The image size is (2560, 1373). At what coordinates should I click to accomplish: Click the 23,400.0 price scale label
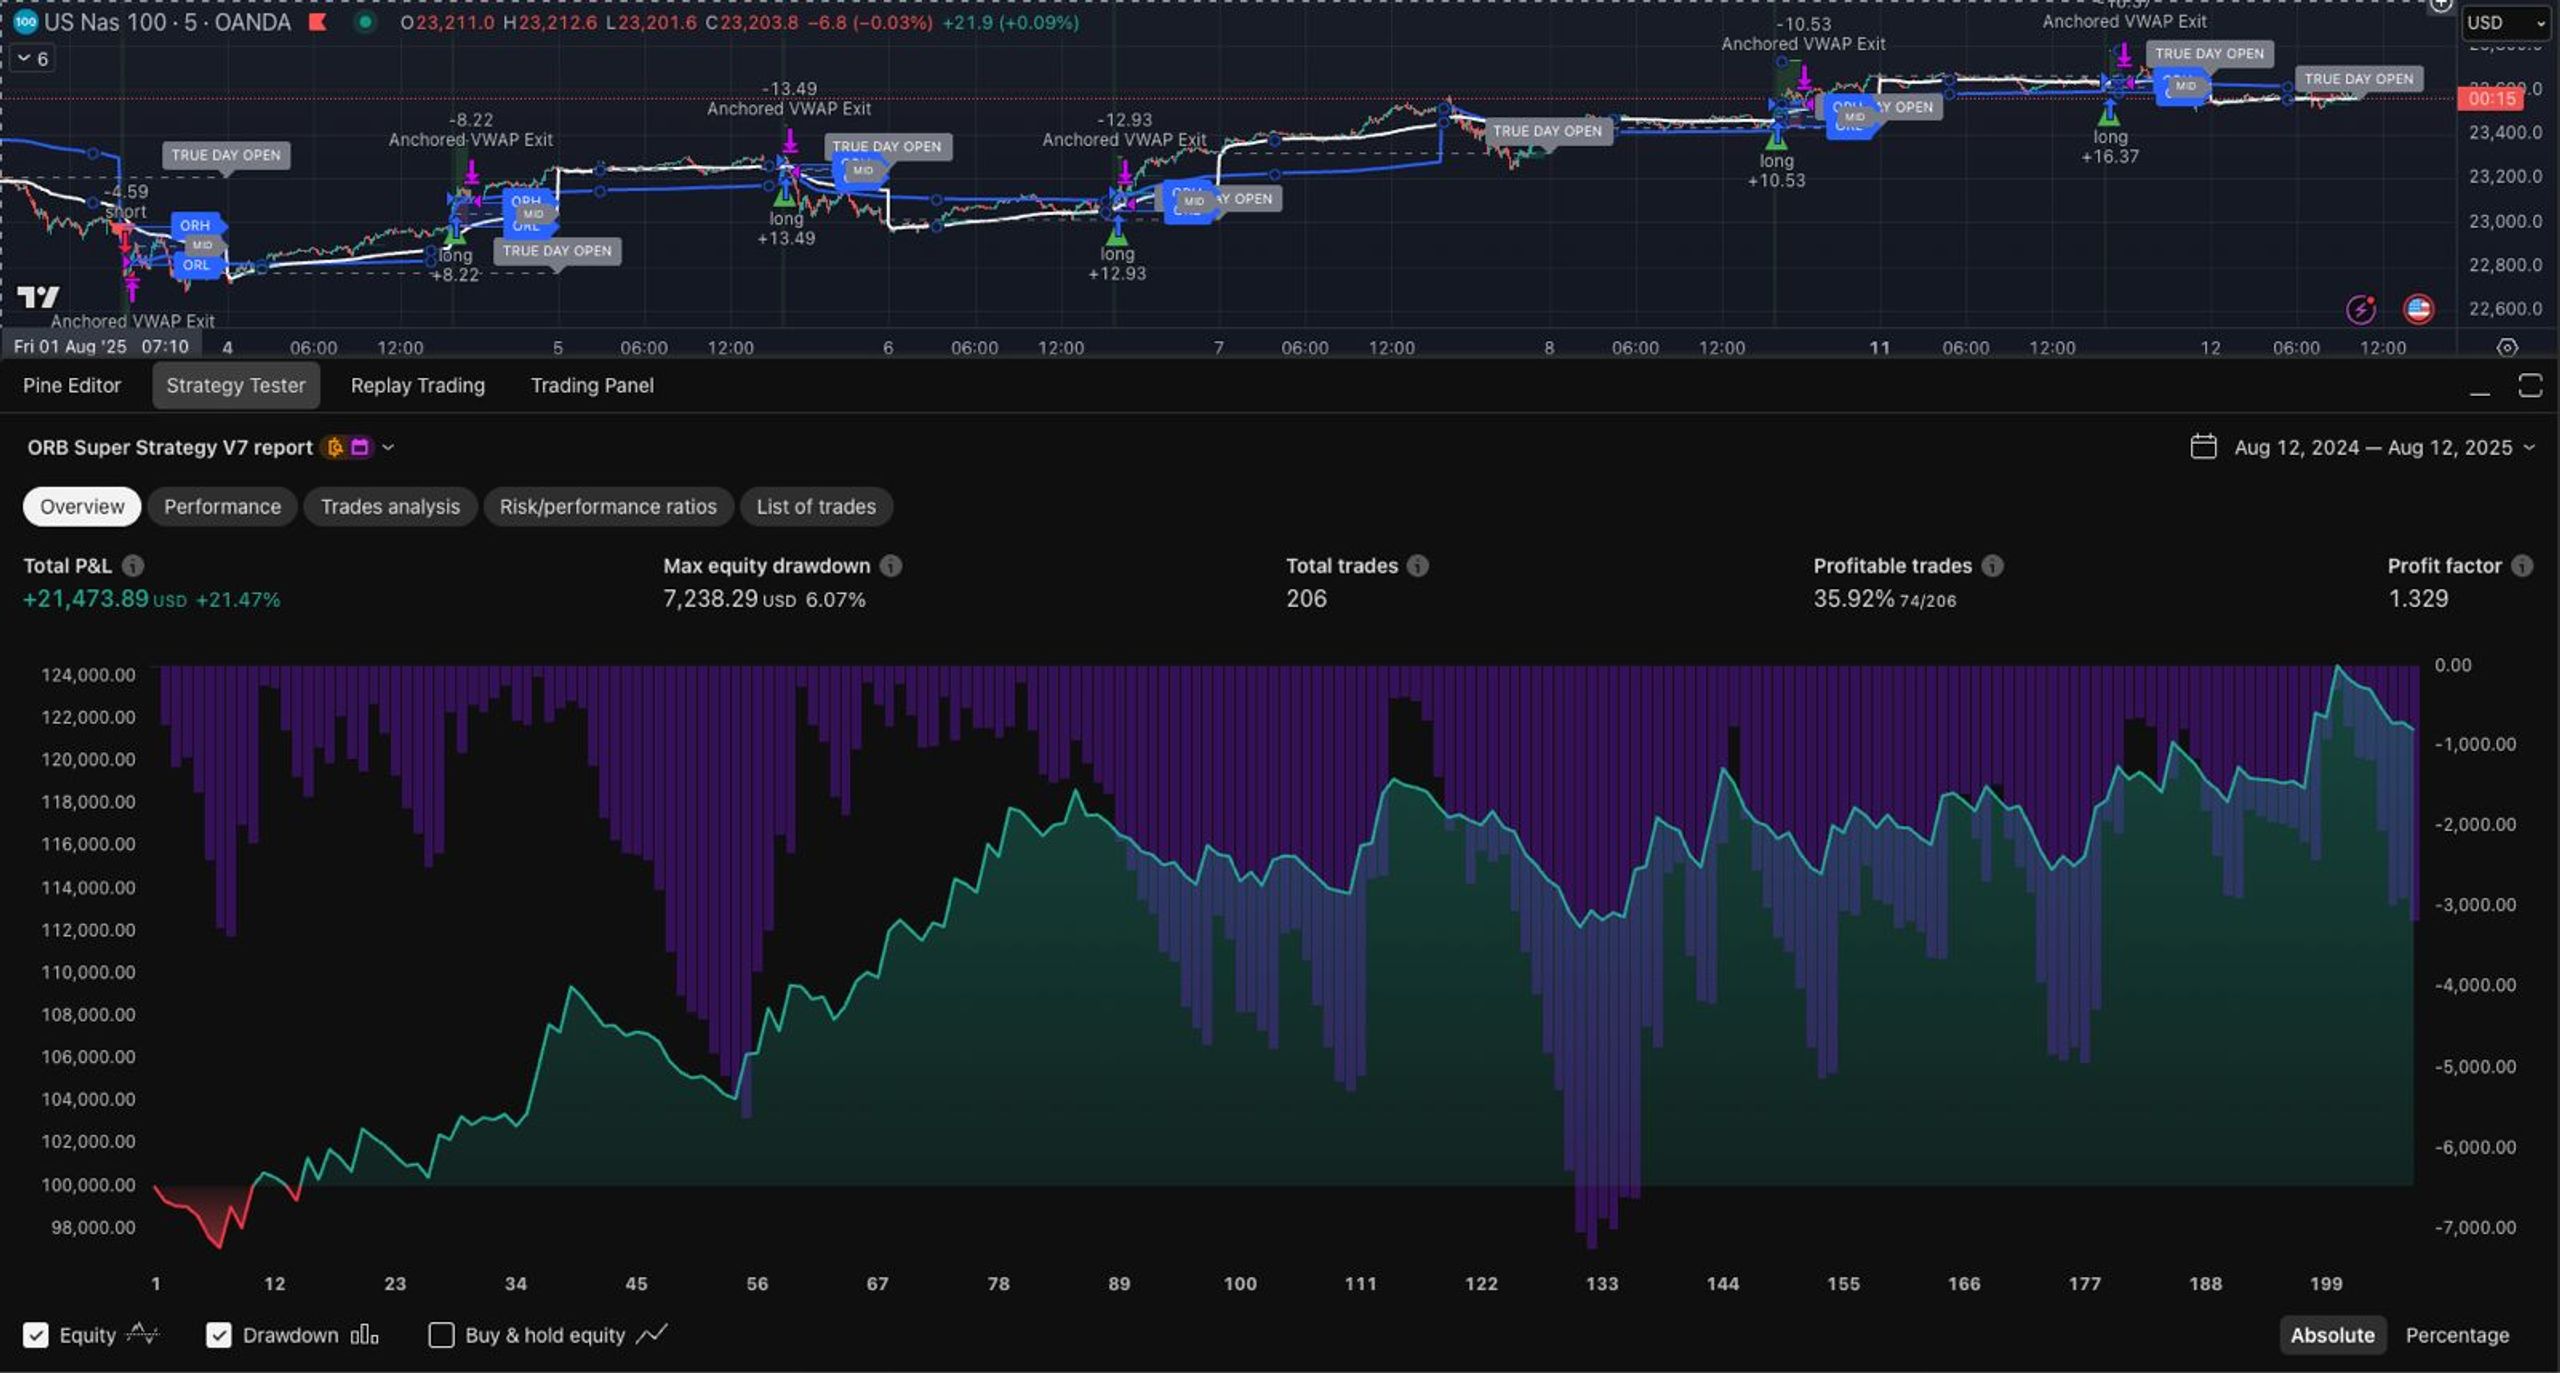click(2505, 133)
